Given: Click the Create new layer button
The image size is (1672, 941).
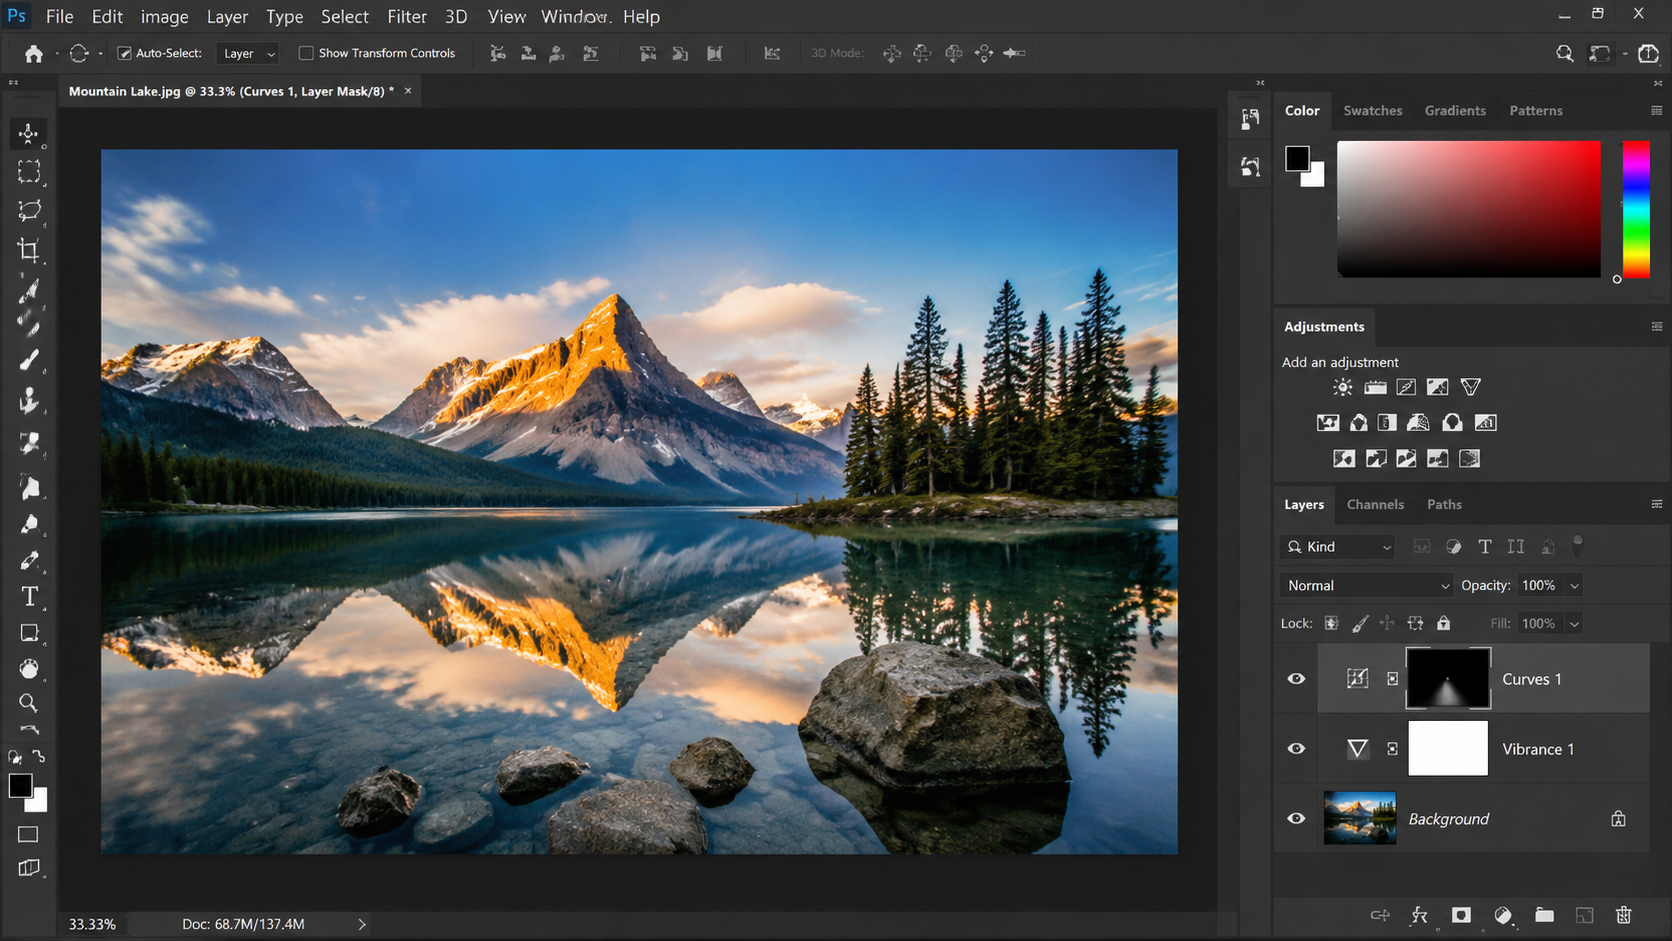Looking at the screenshot, I should pos(1584,915).
